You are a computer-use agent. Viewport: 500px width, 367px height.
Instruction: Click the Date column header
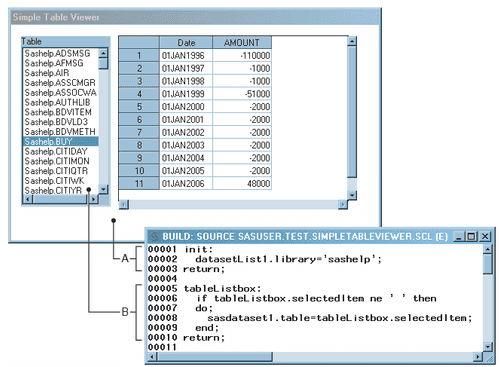tap(186, 43)
